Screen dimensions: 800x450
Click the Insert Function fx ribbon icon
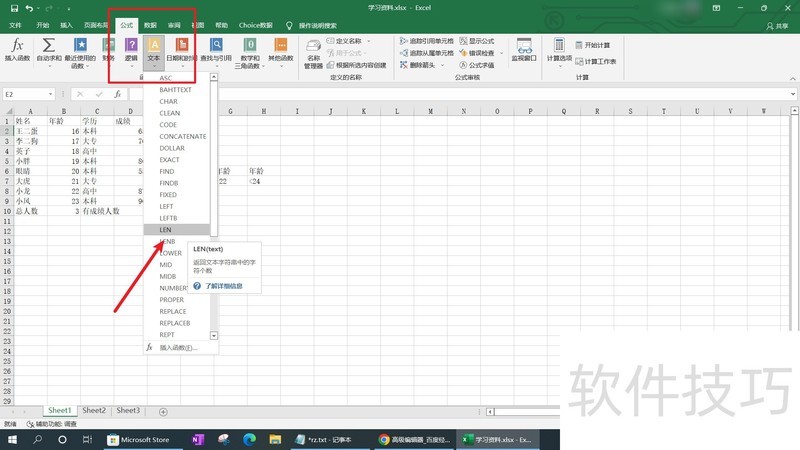tap(17, 50)
